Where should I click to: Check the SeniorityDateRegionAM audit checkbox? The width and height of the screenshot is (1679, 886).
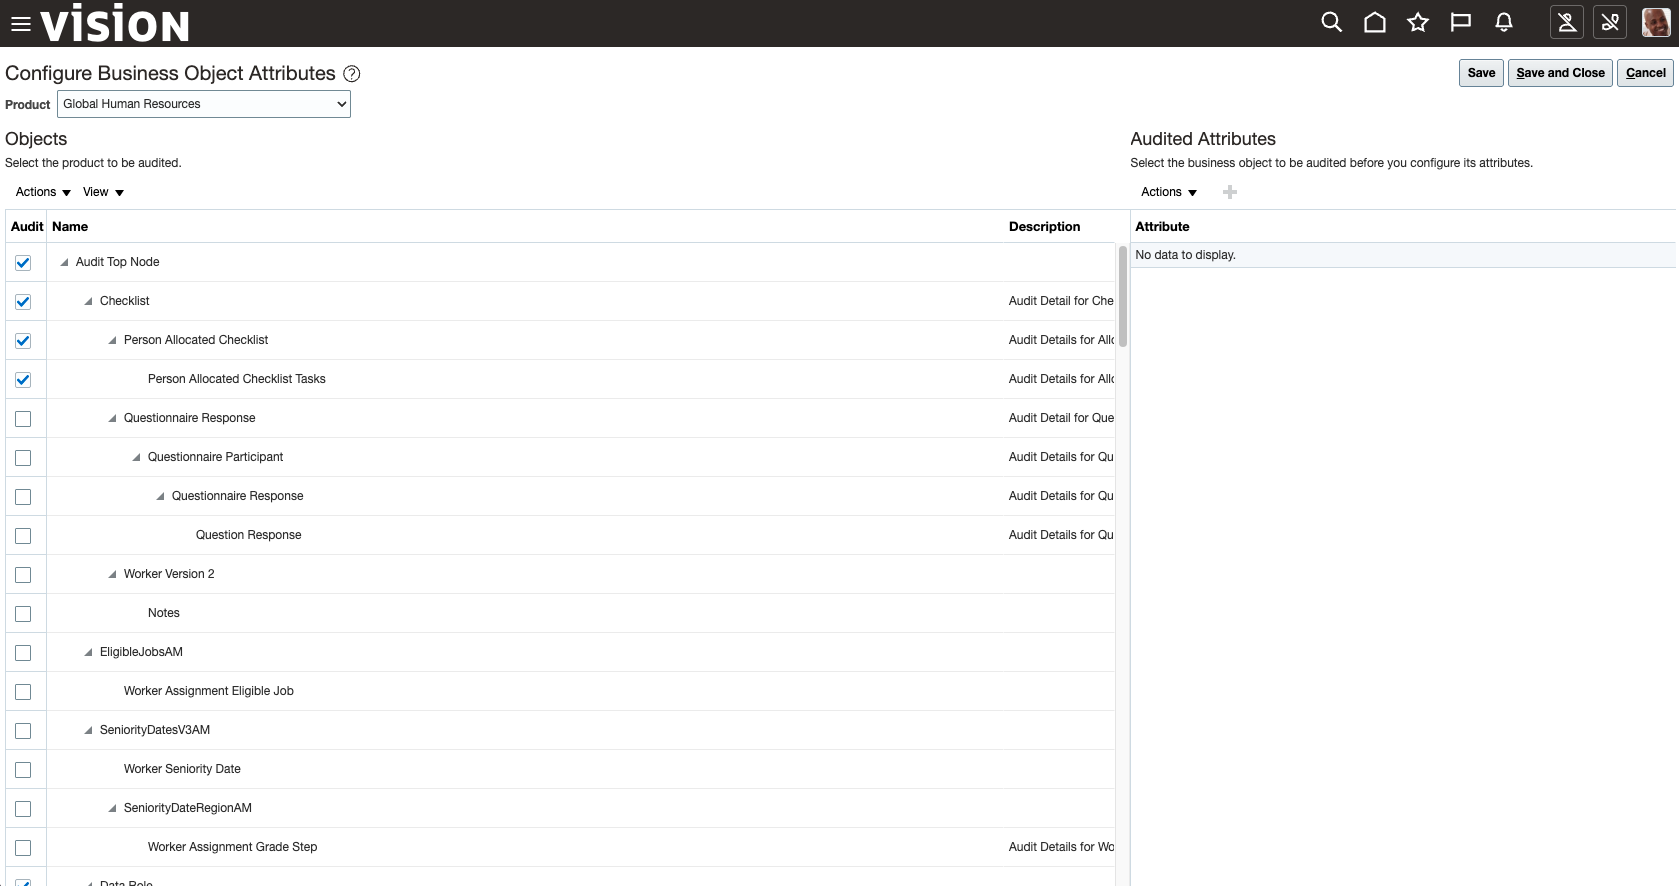pyautogui.click(x=23, y=809)
